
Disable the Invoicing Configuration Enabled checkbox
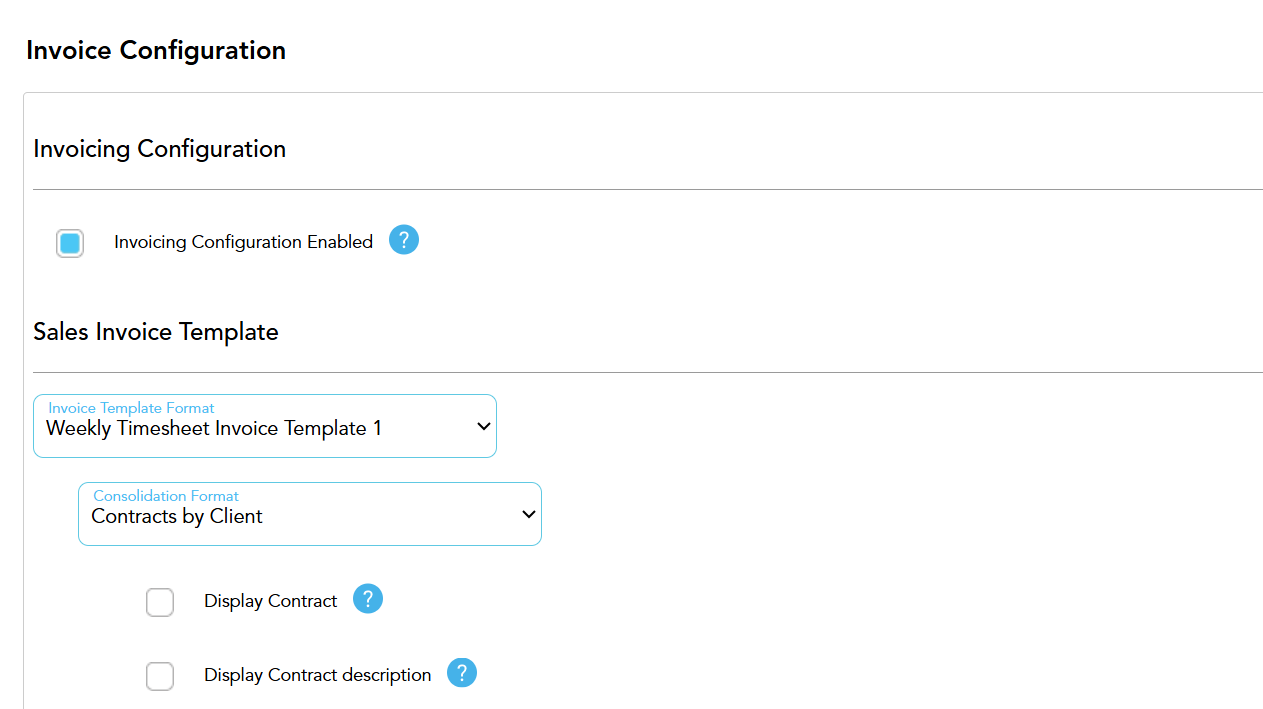(70, 243)
